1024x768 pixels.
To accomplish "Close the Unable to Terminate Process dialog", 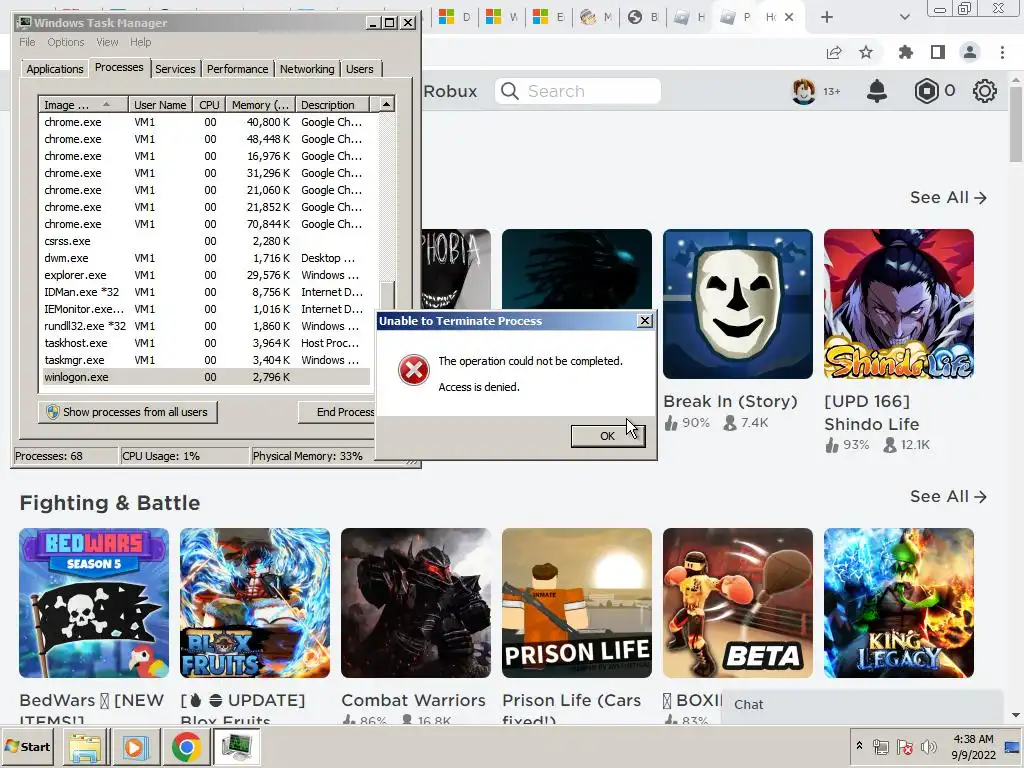I will [x=645, y=321].
